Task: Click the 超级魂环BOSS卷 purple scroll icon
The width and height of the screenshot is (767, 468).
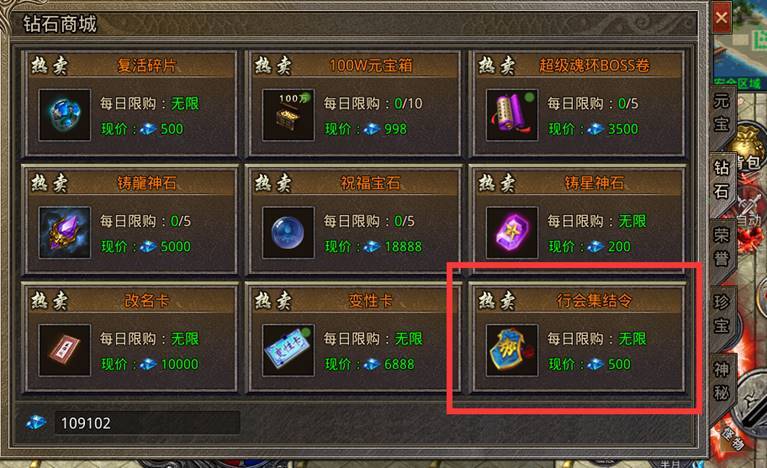Action: click(512, 115)
